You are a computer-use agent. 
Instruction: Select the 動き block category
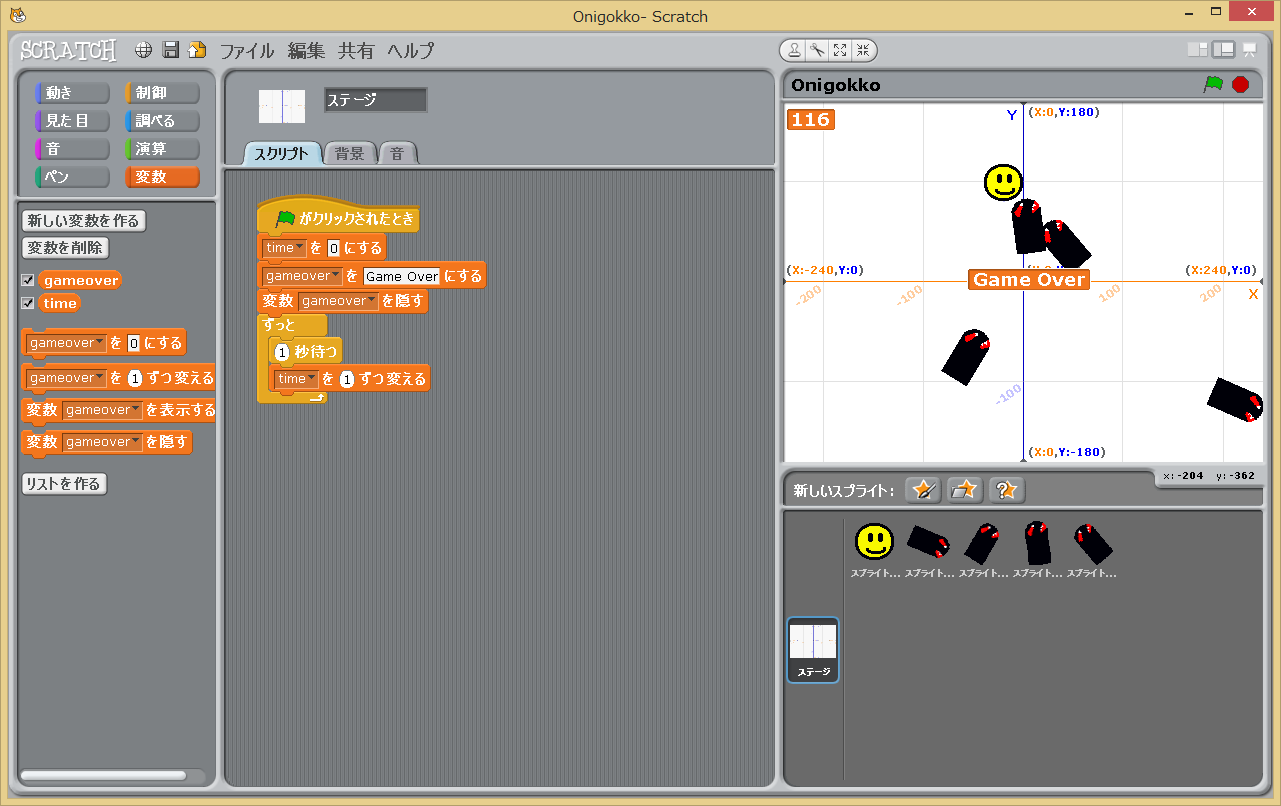pos(72,93)
